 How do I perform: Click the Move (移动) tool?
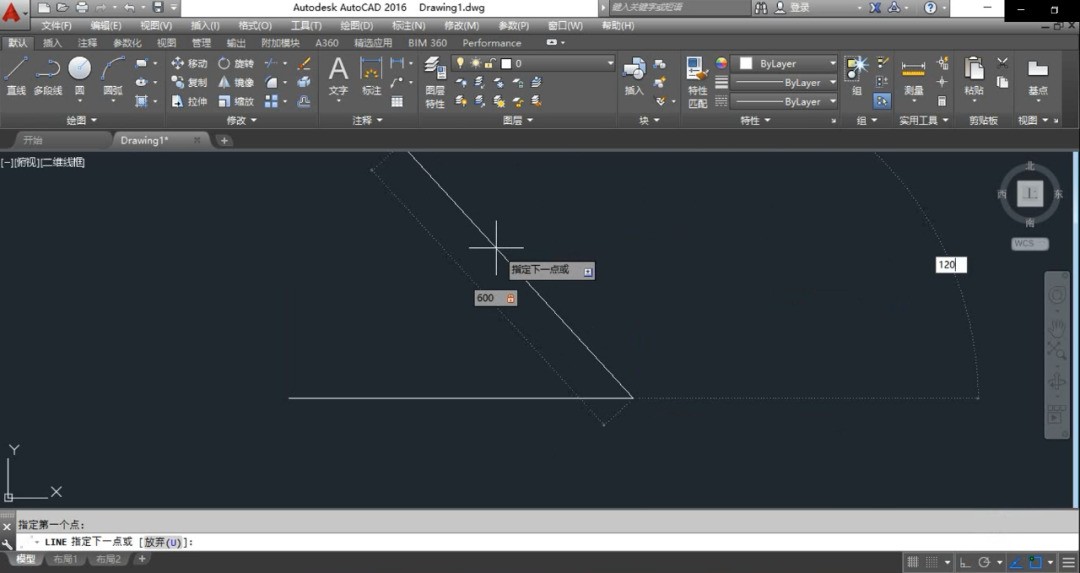(189, 63)
